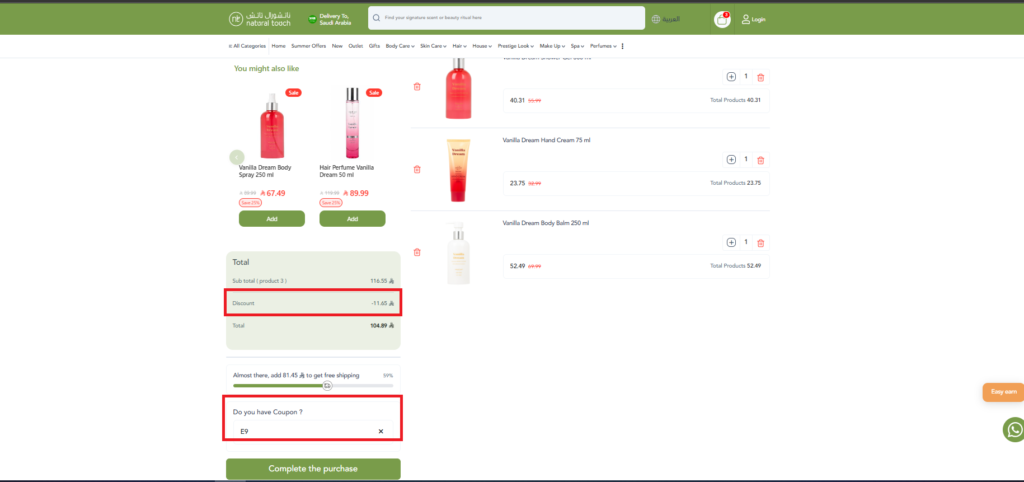Click the globe language icon

point(656,20)
